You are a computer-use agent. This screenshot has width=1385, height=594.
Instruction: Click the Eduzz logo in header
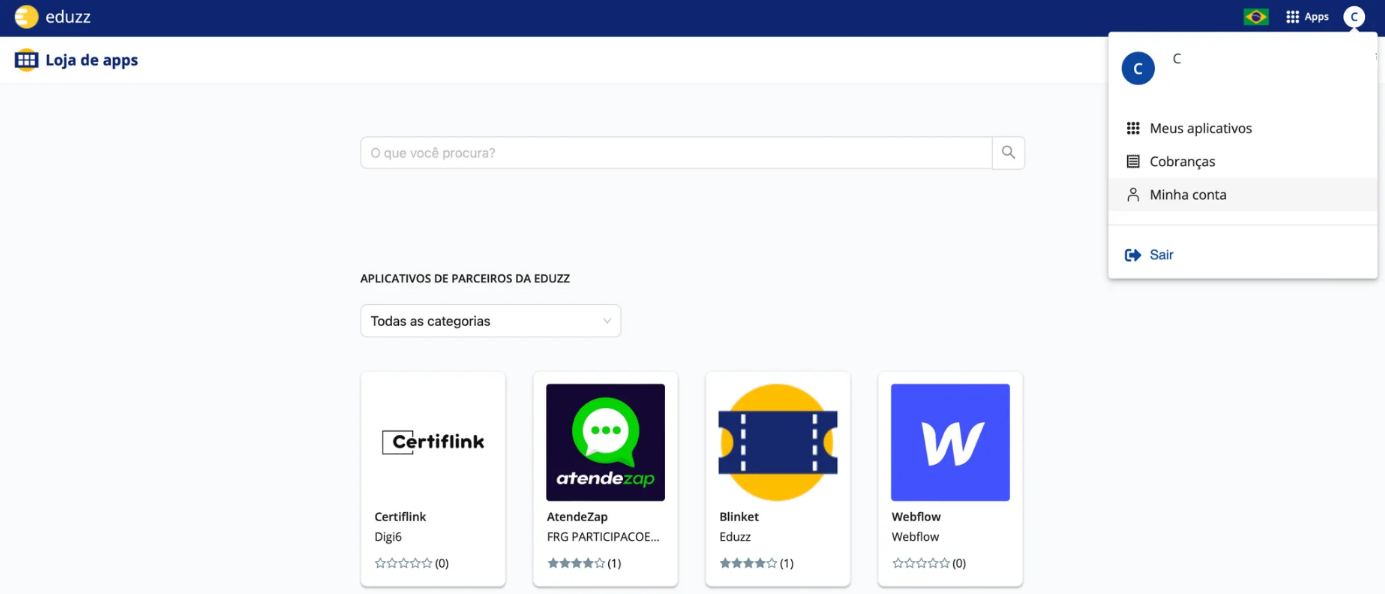click(53, 17)
